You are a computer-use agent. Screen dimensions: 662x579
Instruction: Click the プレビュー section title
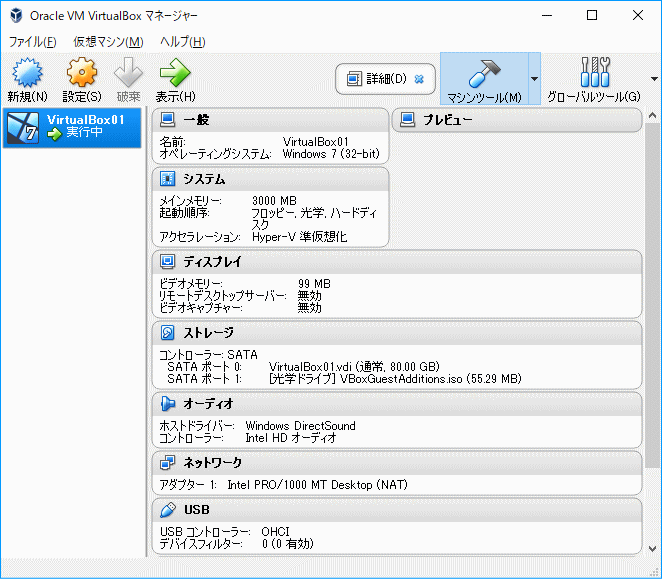pyautogui.click(x=448, y=120)
